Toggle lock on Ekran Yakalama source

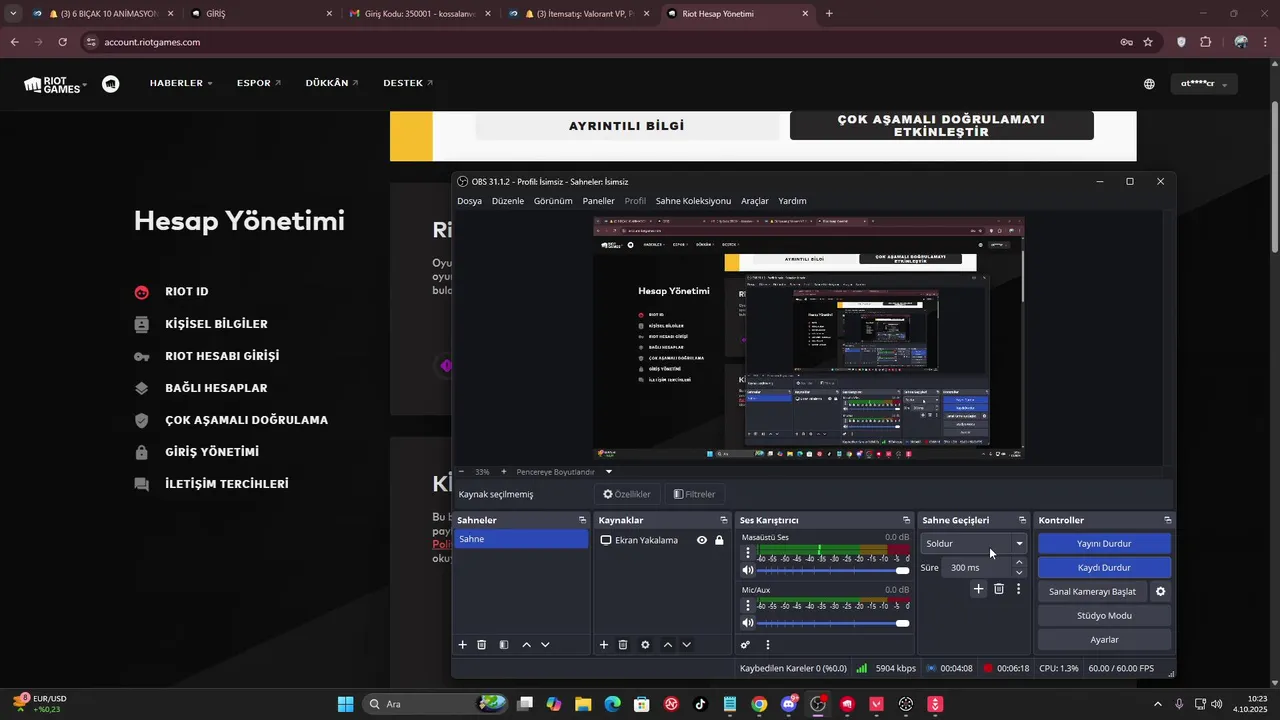tap(719, 540)
